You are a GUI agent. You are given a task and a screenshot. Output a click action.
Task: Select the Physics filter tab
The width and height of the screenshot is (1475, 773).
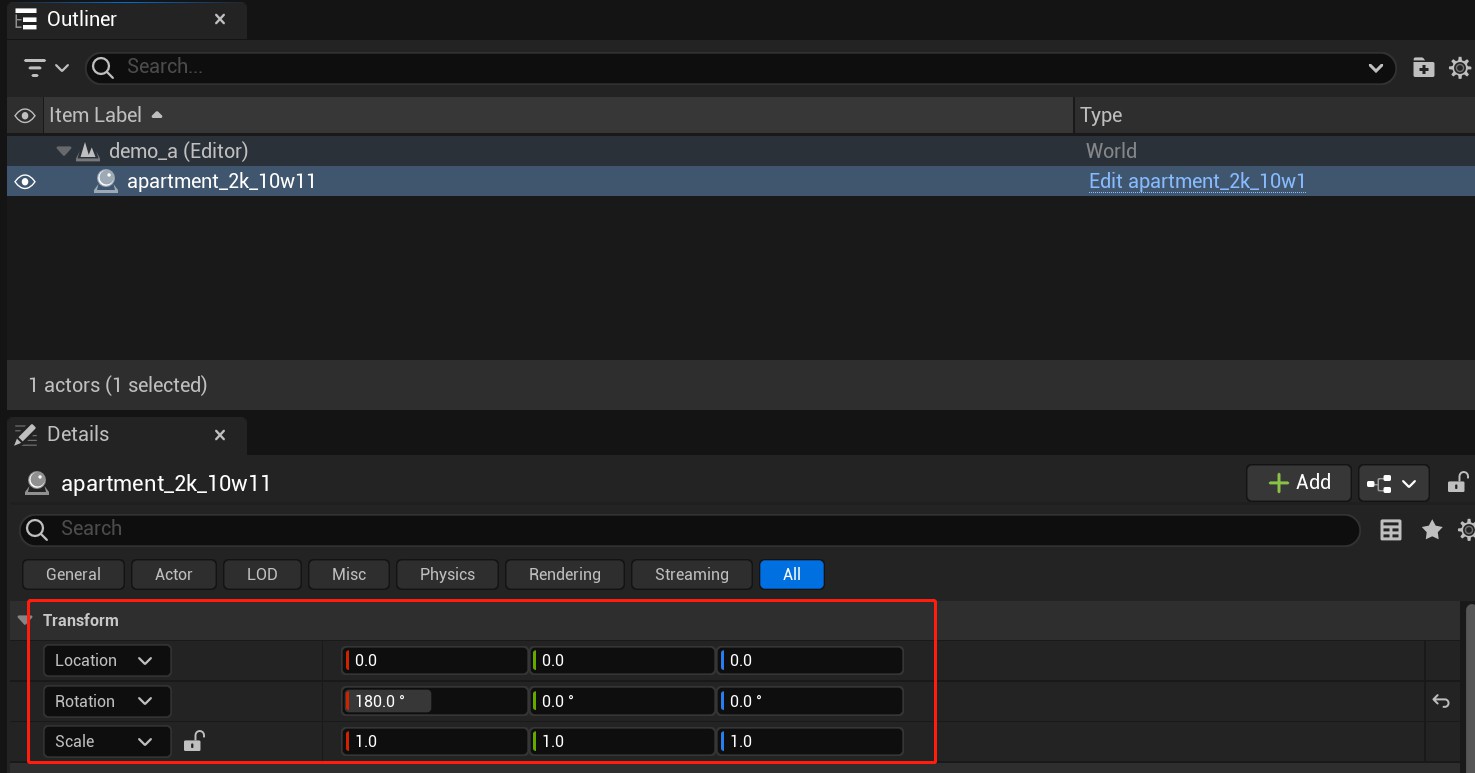pyautogui.click(x=447, y=574)
